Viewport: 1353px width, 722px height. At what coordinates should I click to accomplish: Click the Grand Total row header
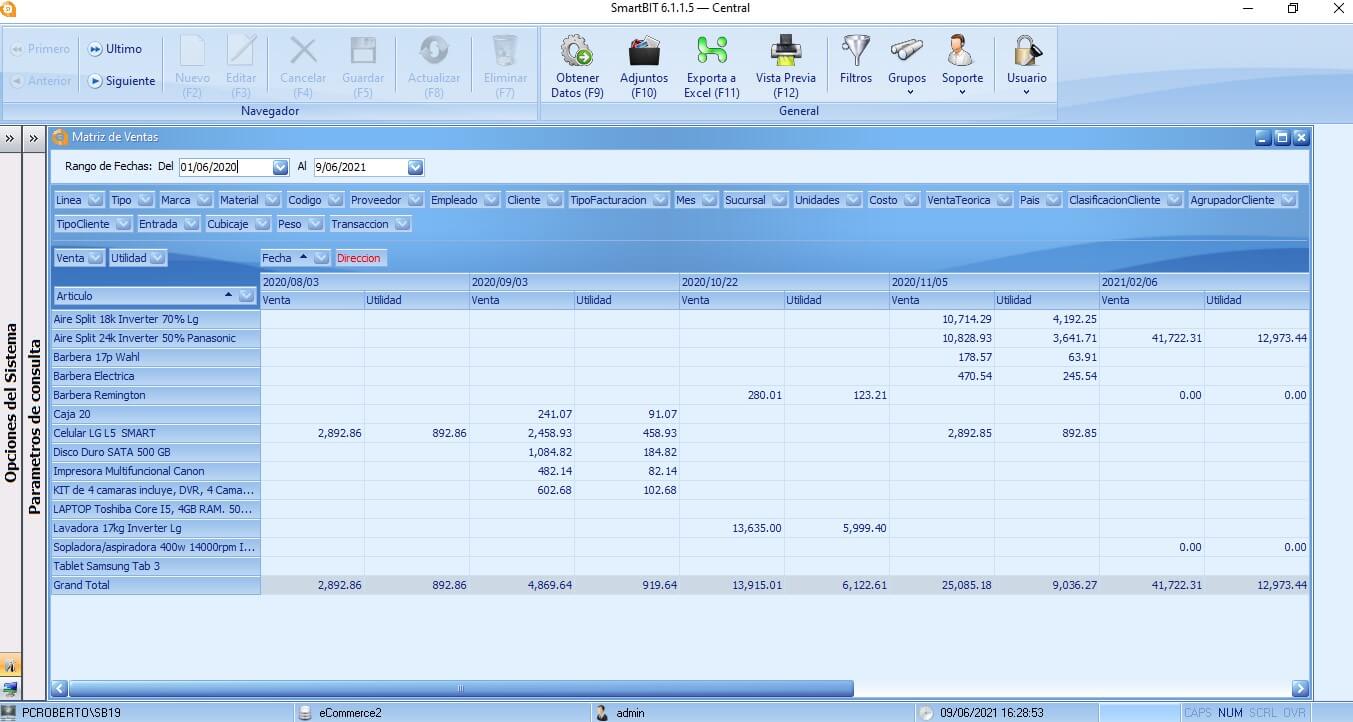156,585
